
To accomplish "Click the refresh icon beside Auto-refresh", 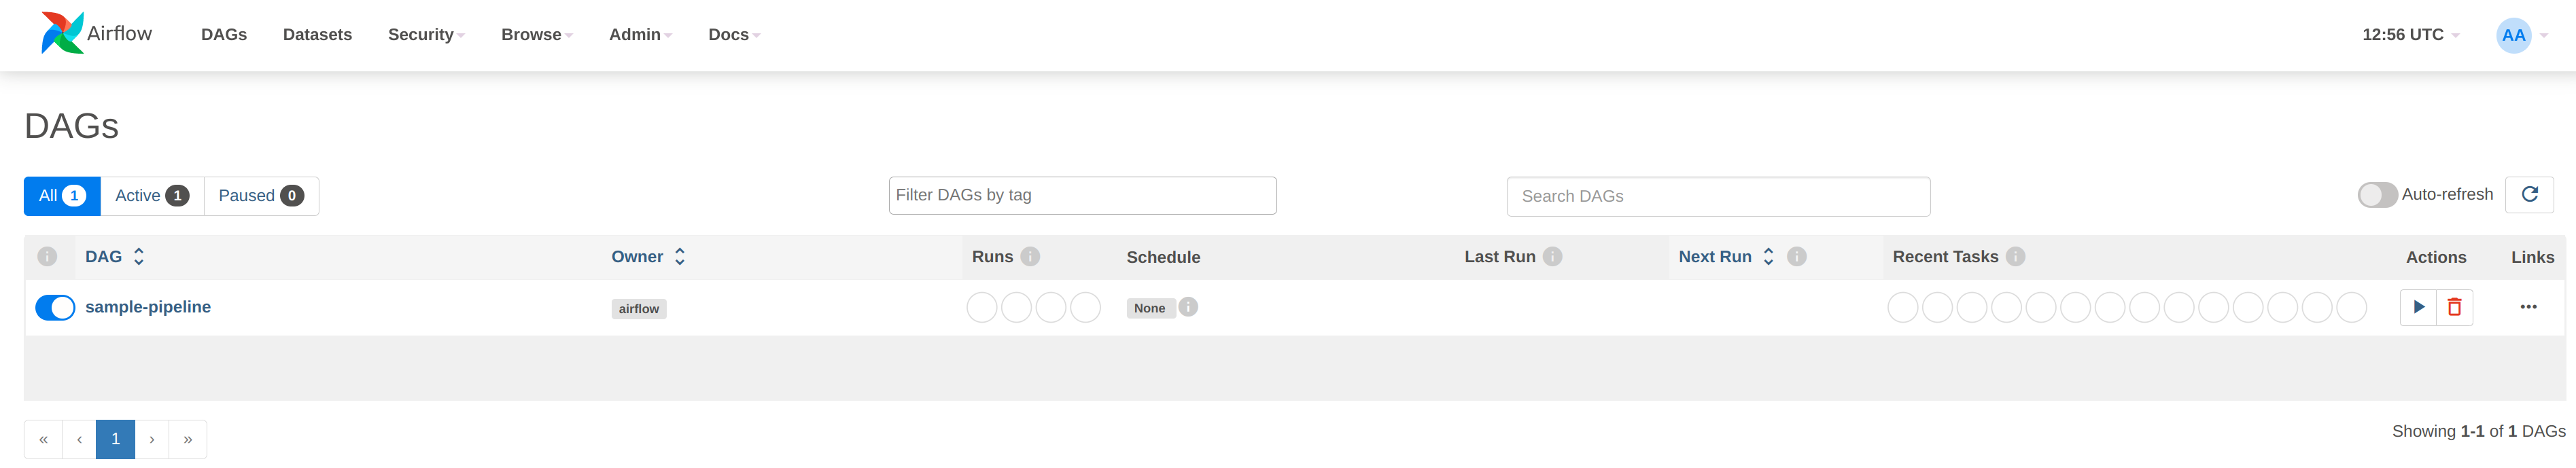I will tap(2529, 195).
